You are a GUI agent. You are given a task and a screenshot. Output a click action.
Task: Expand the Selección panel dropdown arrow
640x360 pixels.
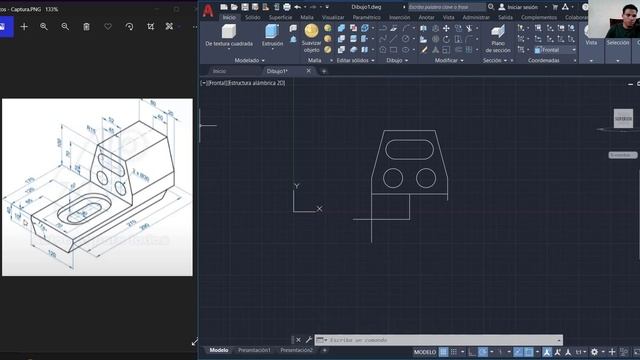pos(618,61)
